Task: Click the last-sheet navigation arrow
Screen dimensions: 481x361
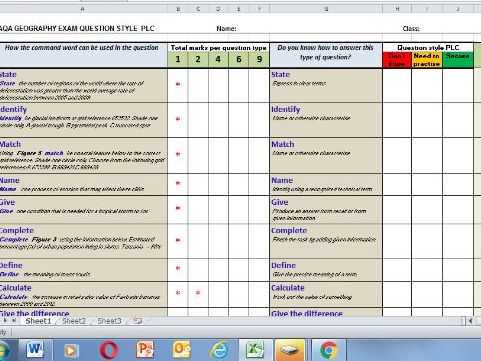Action: pyautogui.click(x=14, y=321)
